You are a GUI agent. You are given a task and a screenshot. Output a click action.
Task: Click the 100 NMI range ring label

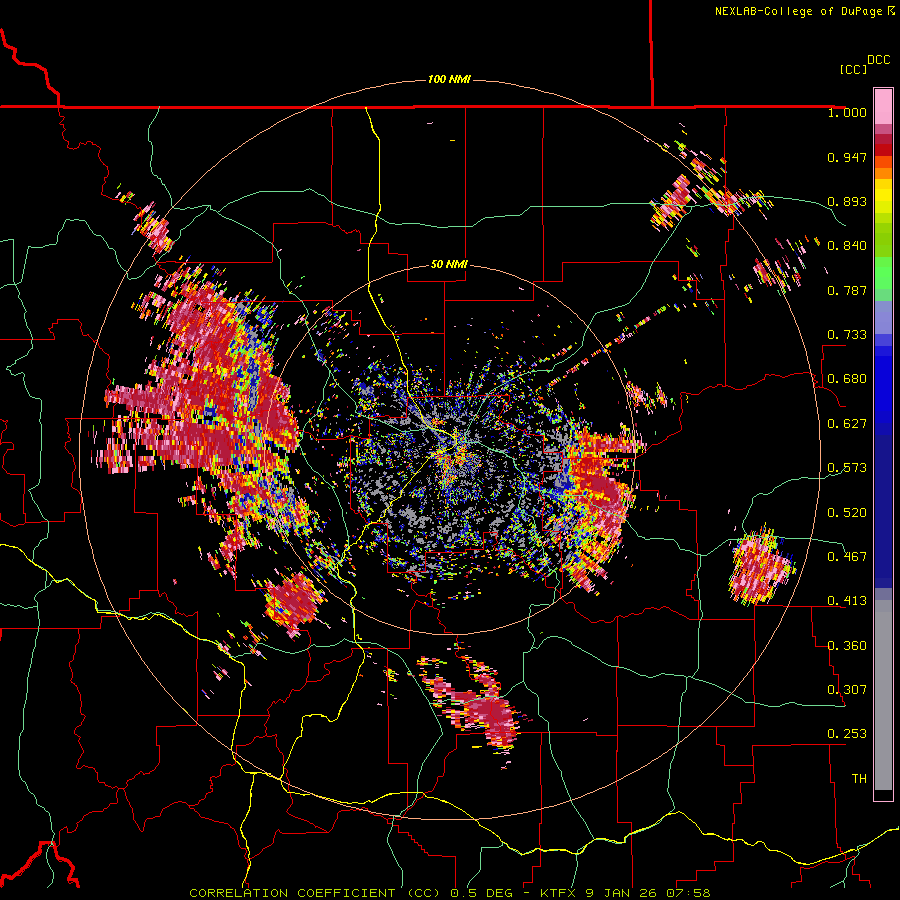[x=449, y=79]
